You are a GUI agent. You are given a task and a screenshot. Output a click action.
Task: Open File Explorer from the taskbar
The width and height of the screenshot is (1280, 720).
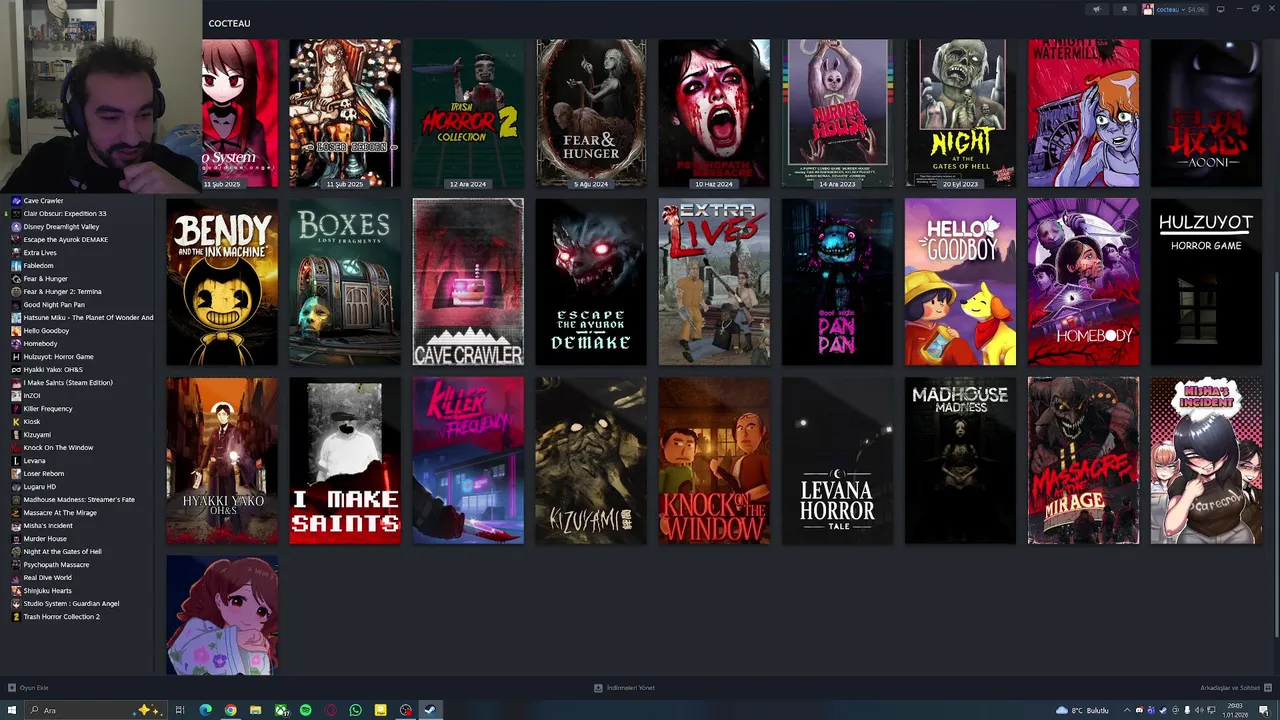(x=255, y=710)
